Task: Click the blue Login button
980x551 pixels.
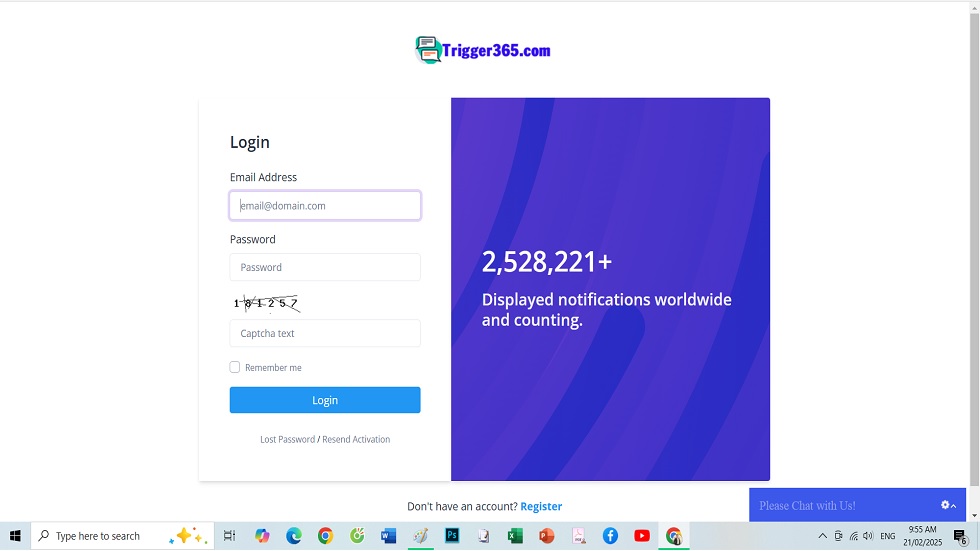Action: tap(325, 400)
